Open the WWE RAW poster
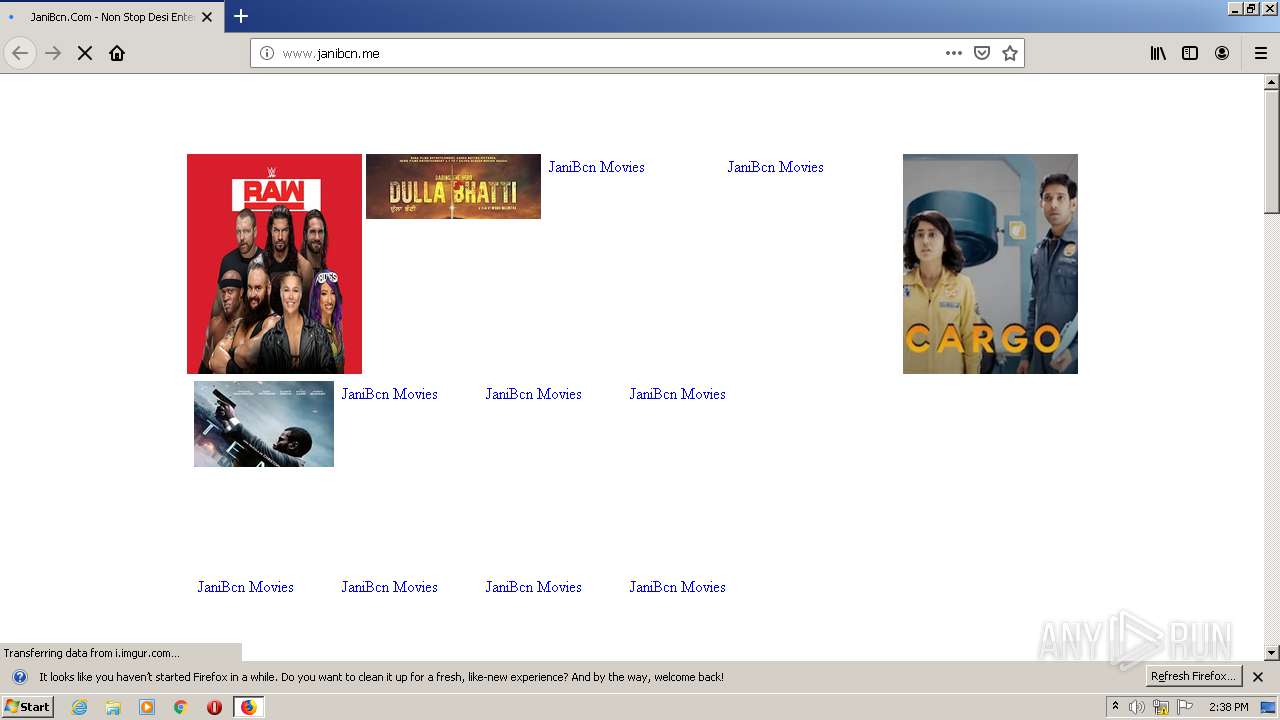 [x=274, y=264]
